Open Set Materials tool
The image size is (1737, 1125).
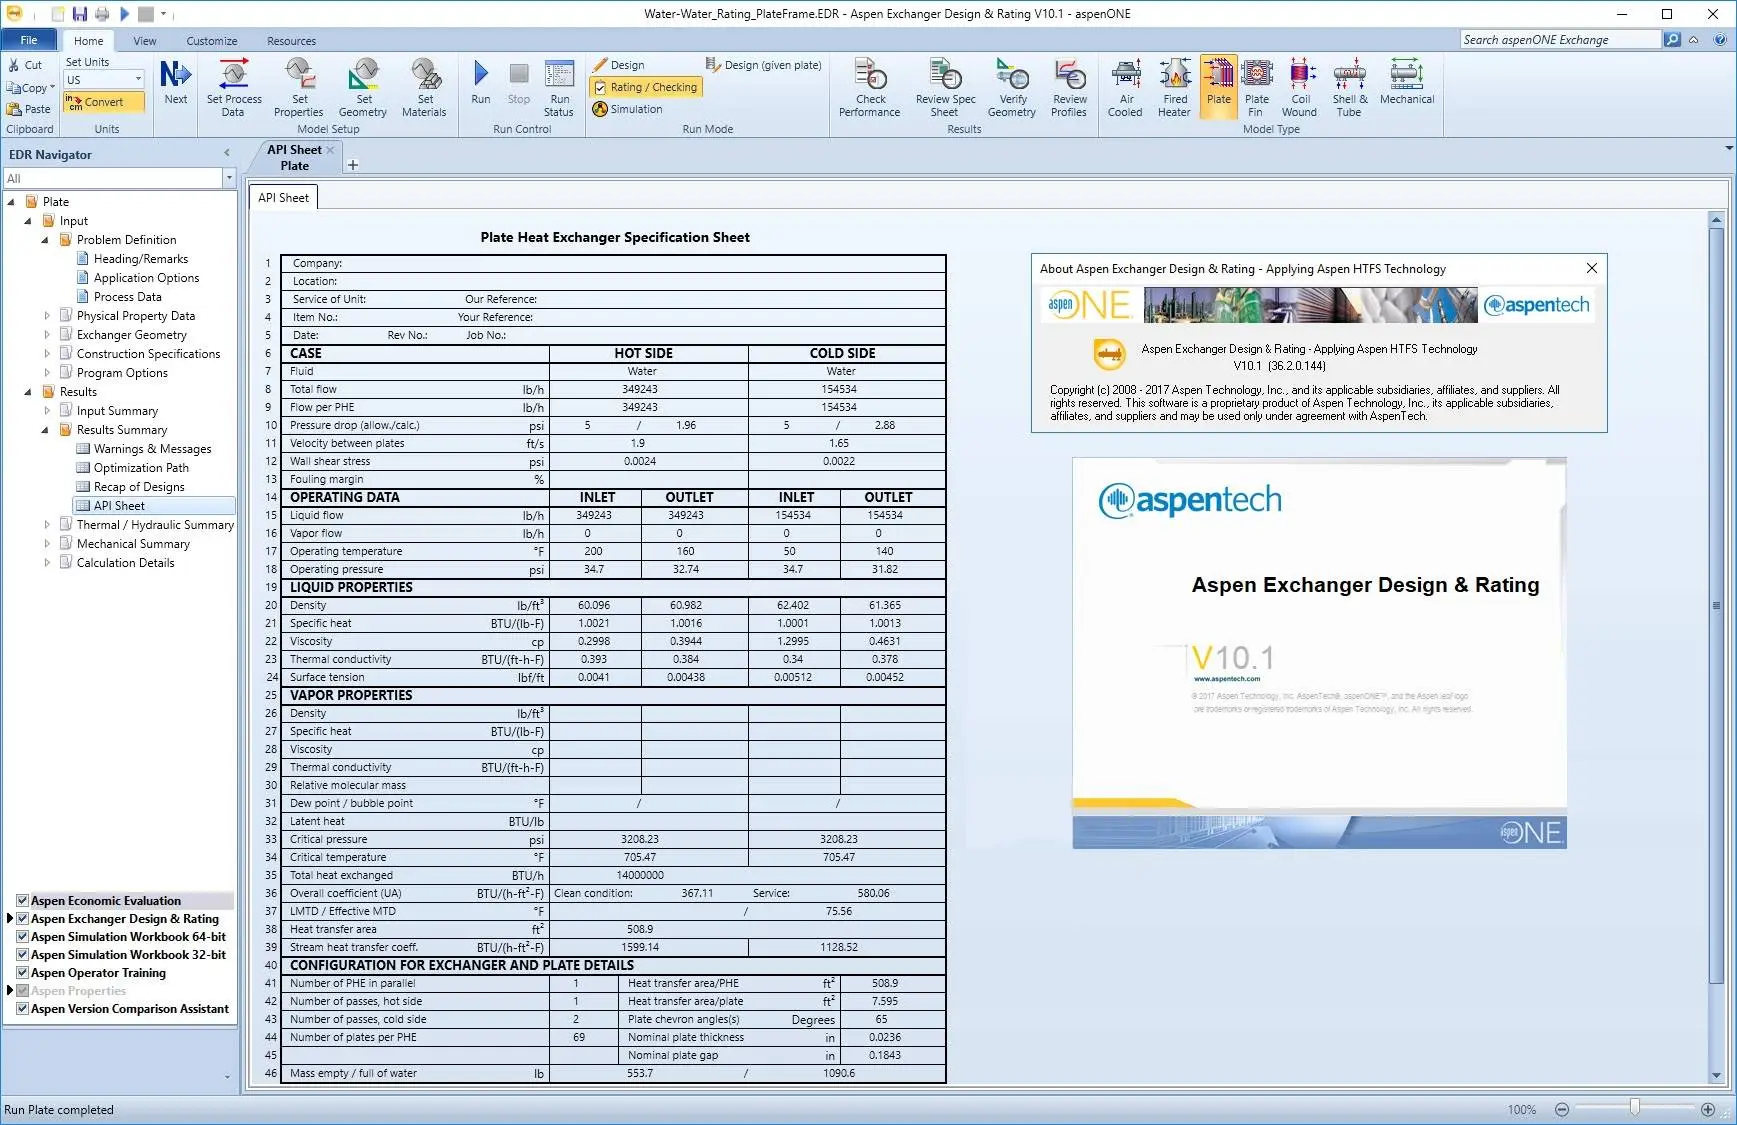424,88
